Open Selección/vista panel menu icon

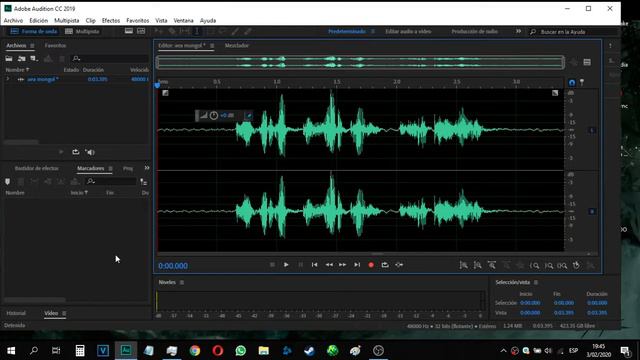tap(536, 282)
